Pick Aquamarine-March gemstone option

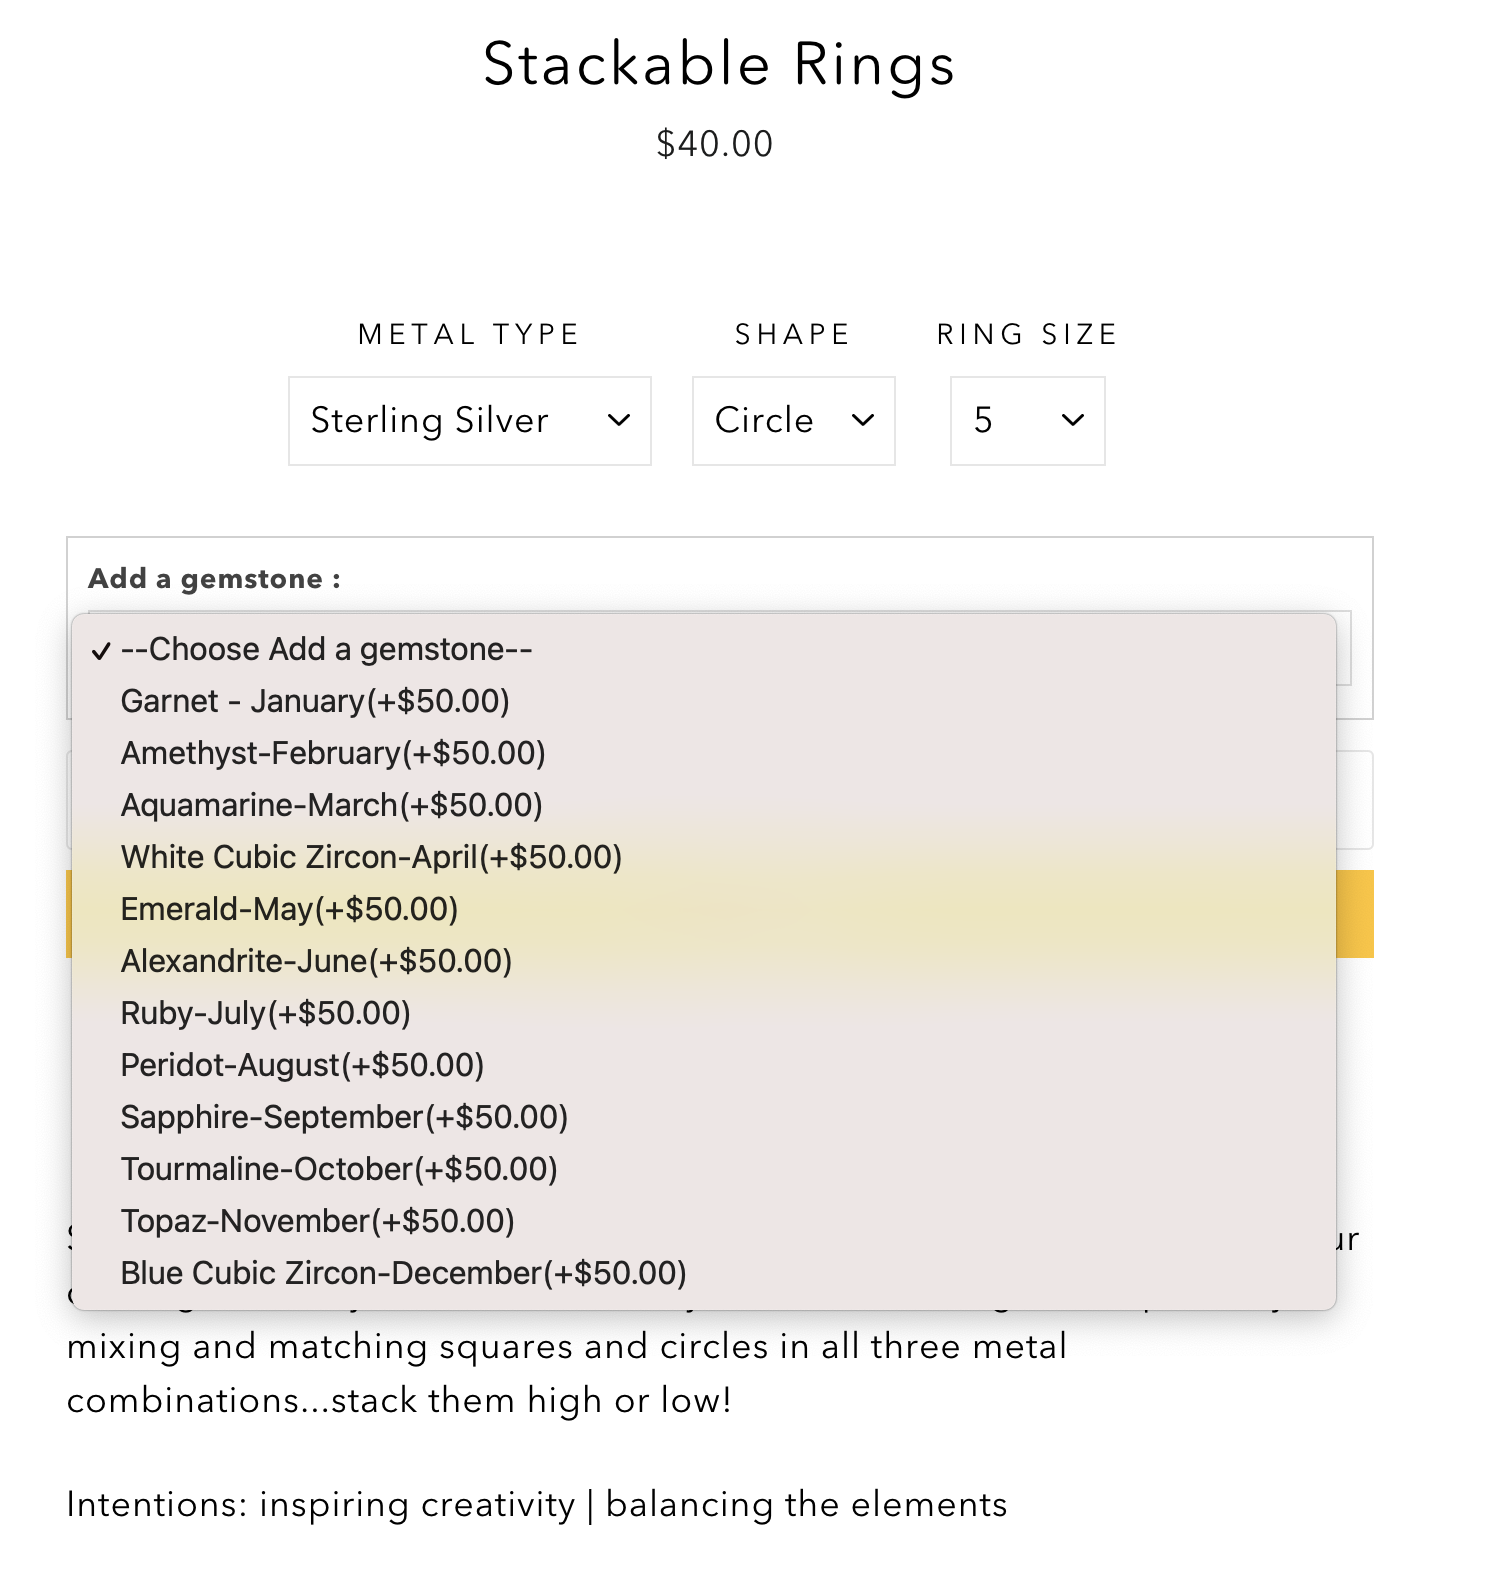[331, 805]
